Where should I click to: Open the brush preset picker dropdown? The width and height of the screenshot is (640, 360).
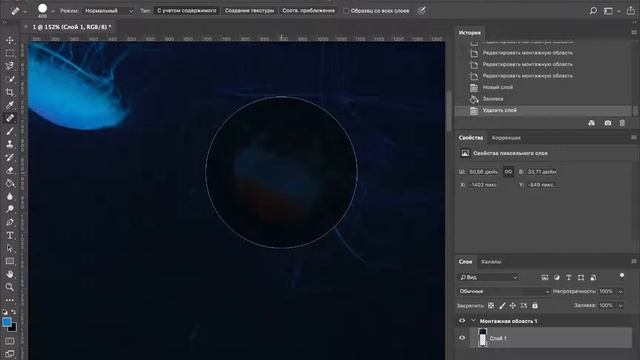click(53, 11)
